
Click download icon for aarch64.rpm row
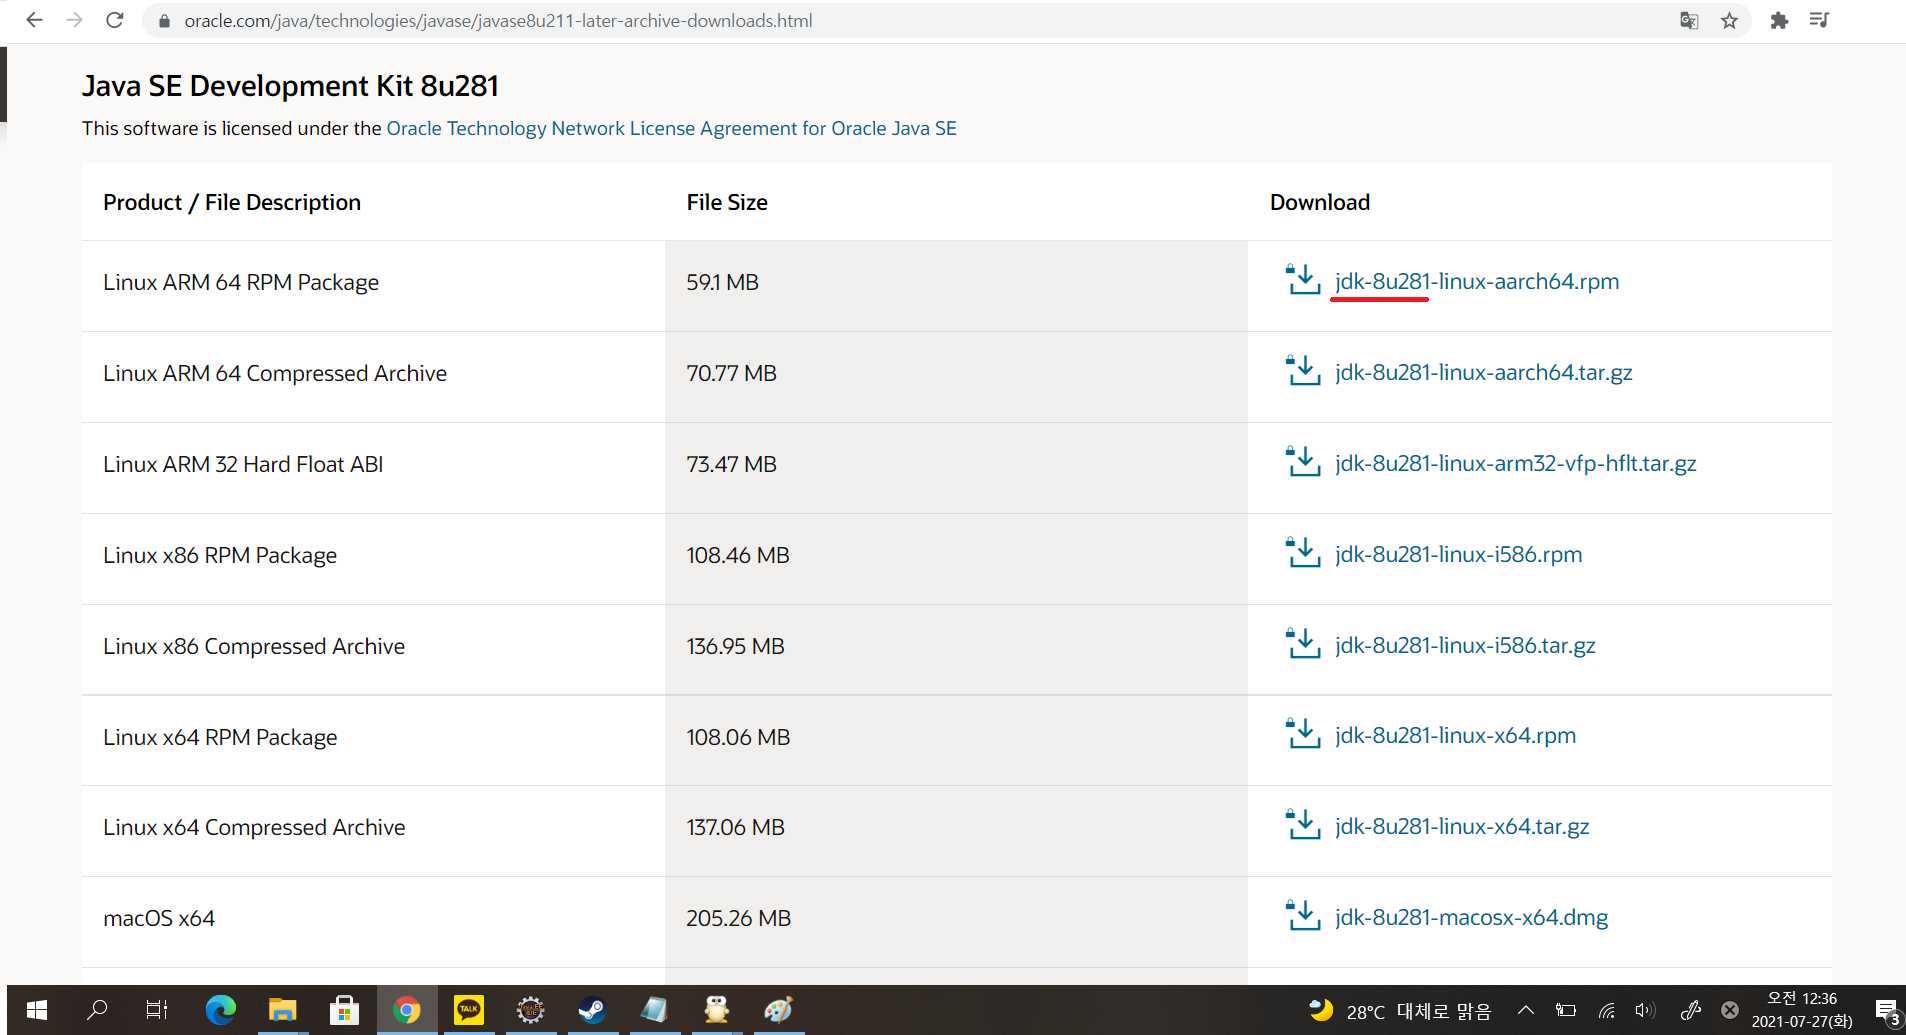tap(1304, 280)
